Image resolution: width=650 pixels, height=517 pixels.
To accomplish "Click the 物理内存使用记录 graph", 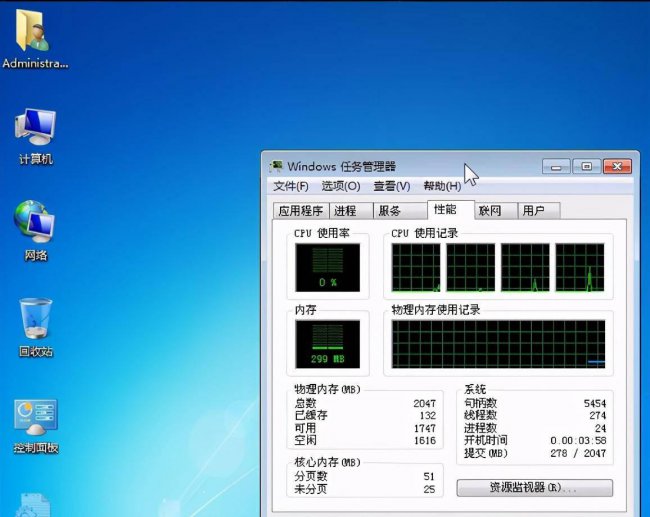I will [498, 344].
